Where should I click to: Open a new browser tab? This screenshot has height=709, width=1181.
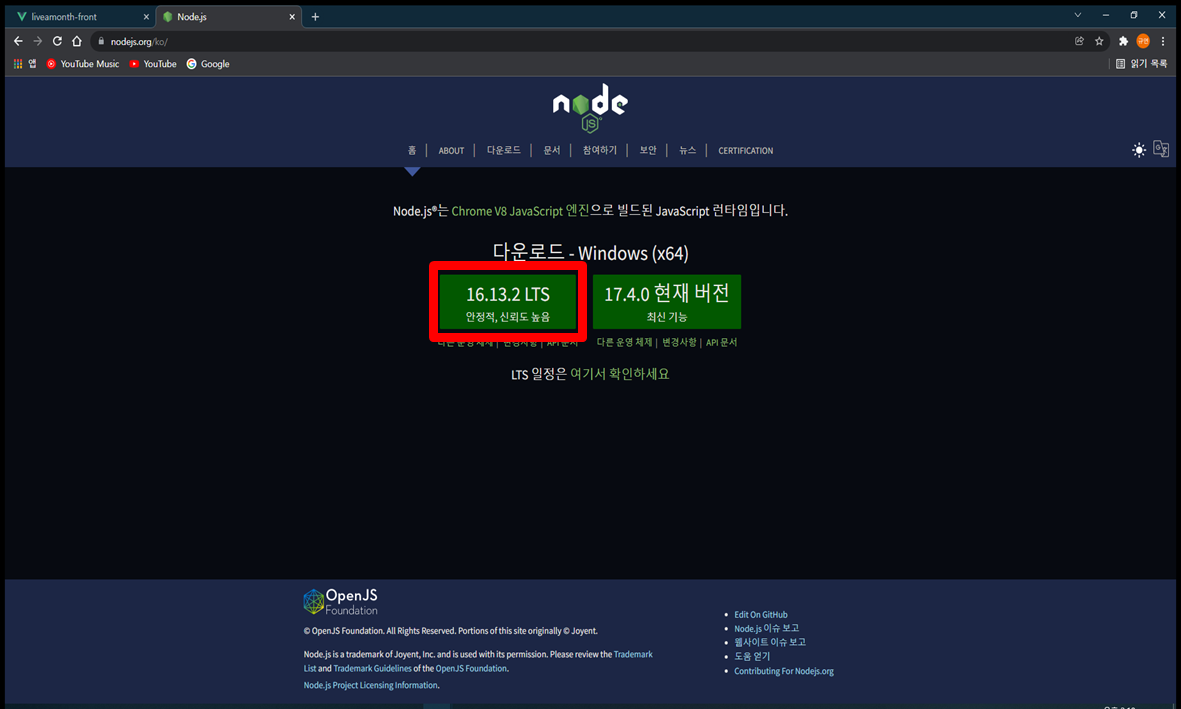click(315, 17)
